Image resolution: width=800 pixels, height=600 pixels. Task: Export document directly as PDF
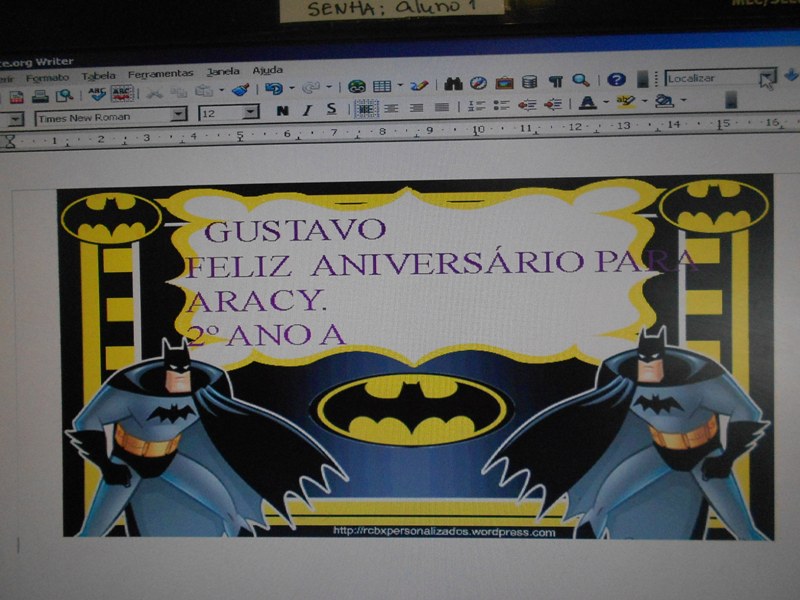pyautogui.click(x=17, y=96)
